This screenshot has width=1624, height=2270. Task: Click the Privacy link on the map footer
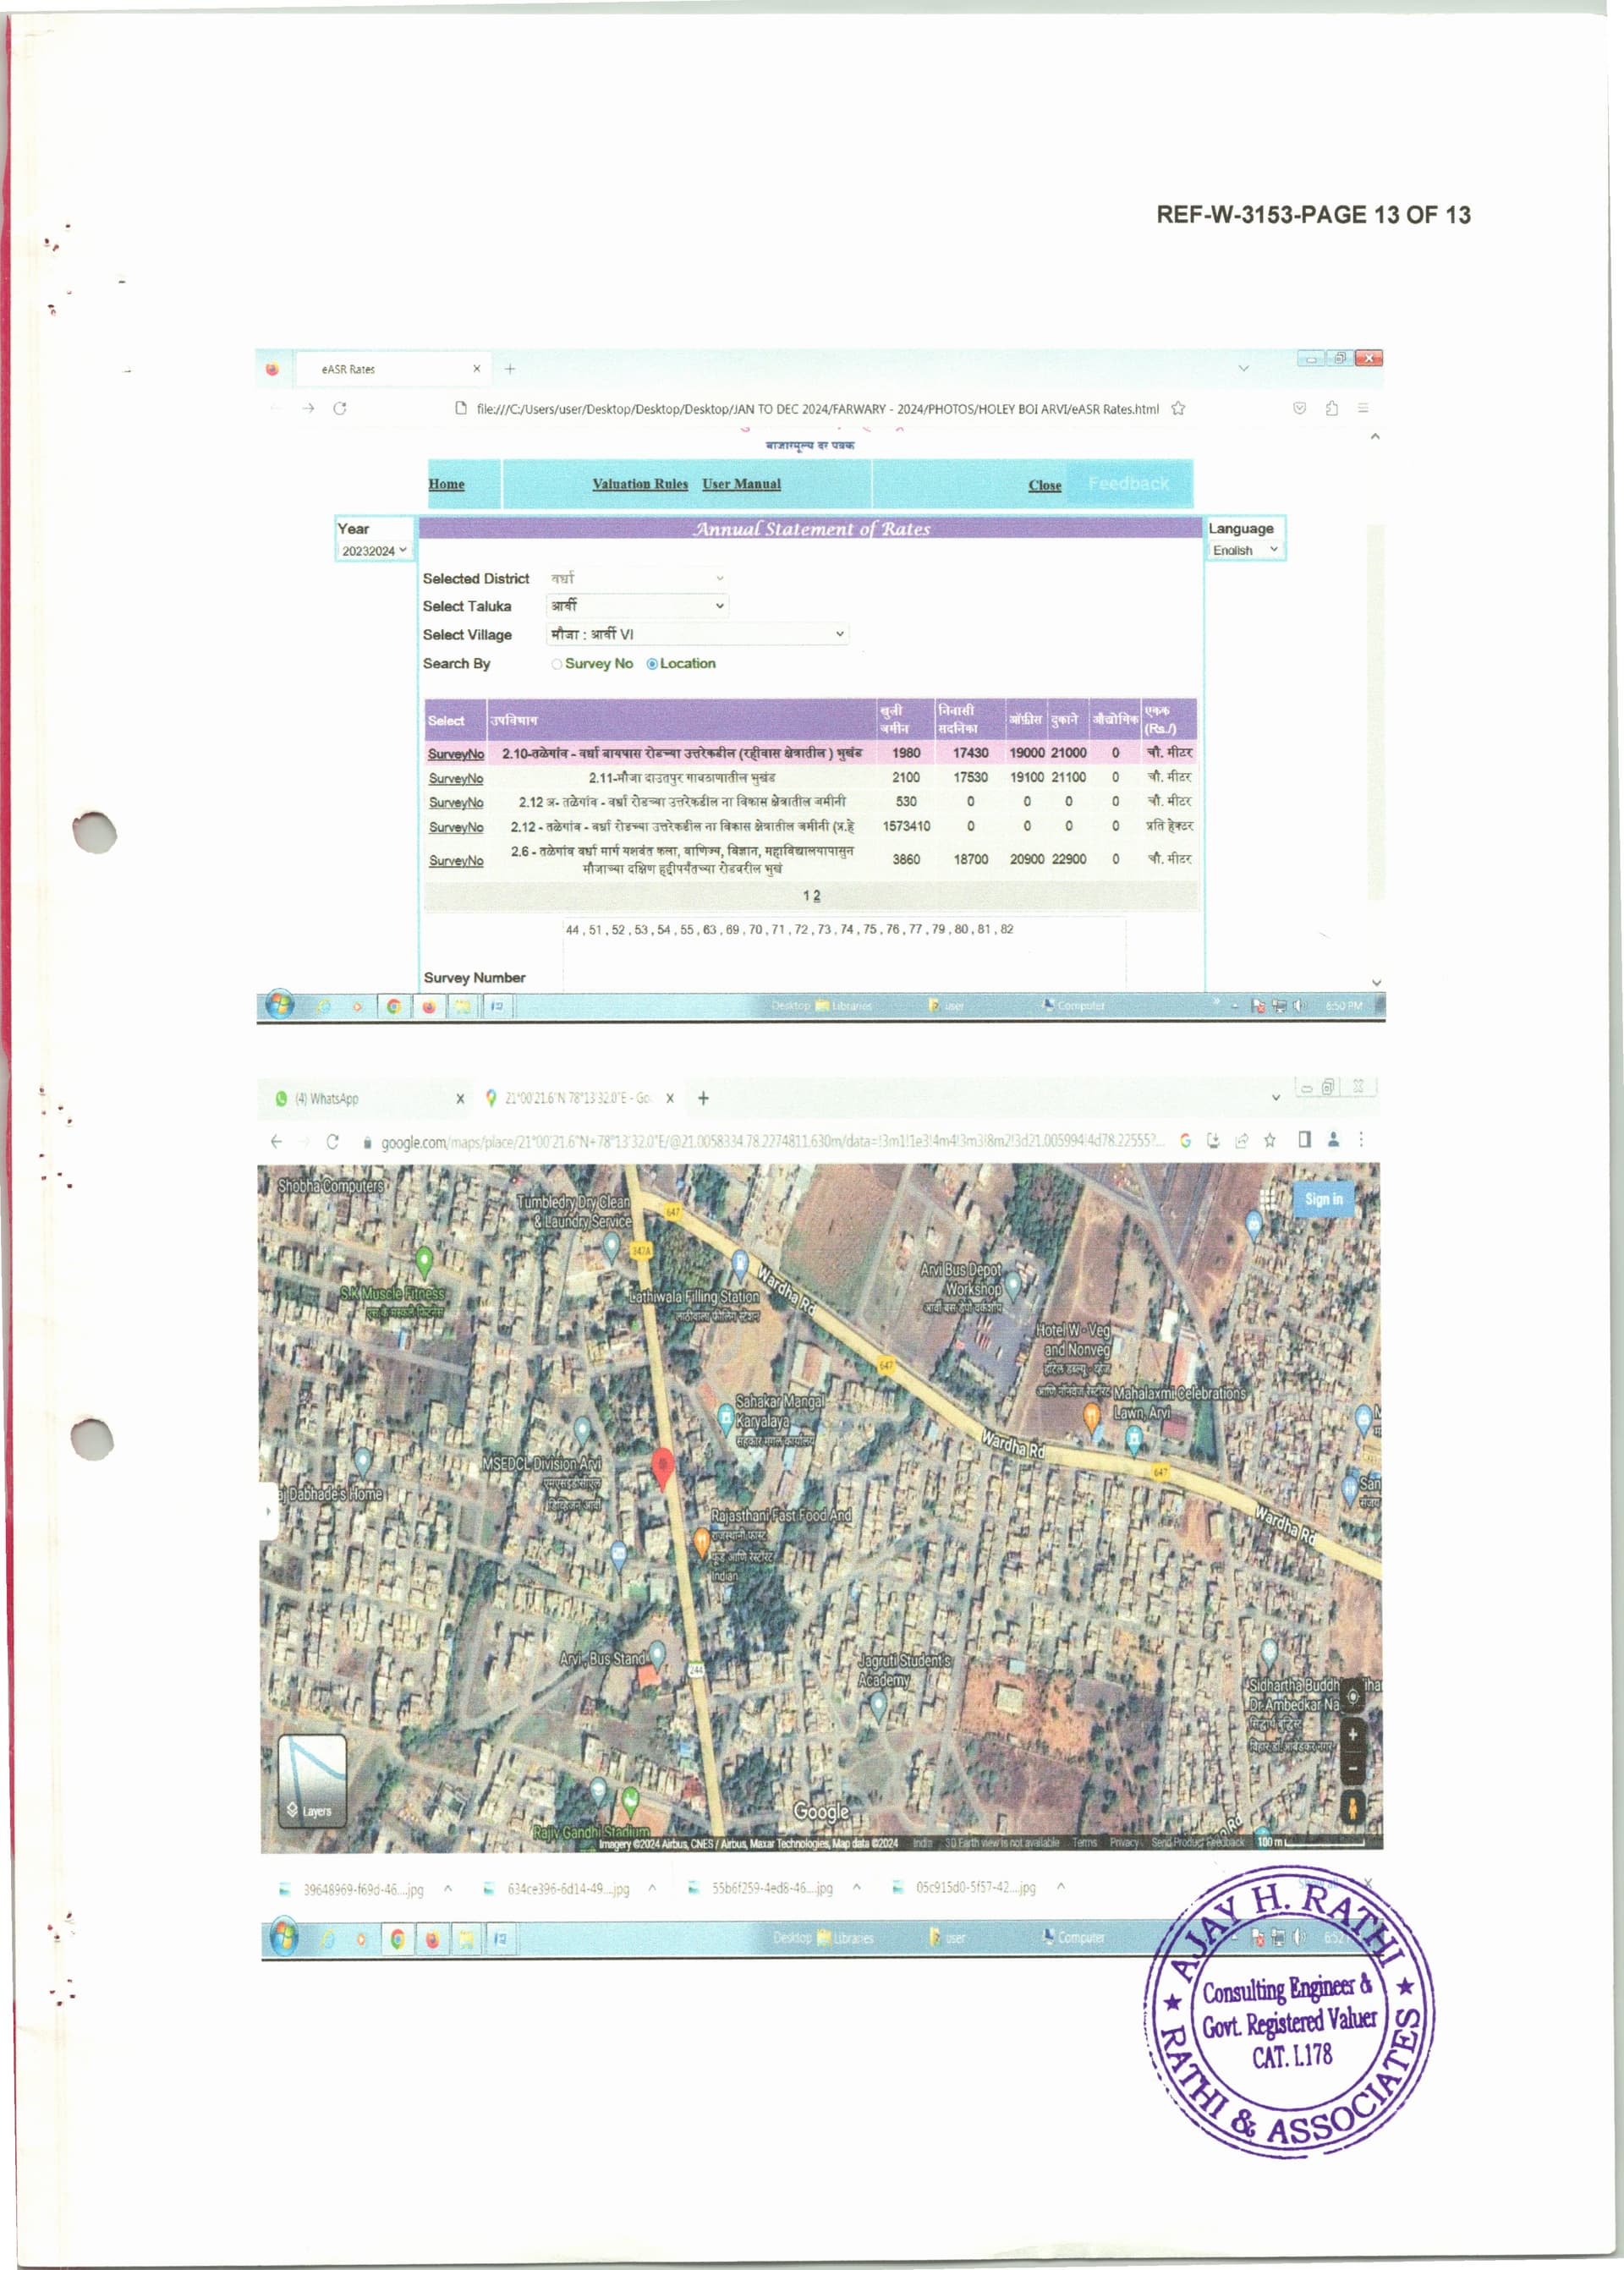[x=1124, y=1842]
